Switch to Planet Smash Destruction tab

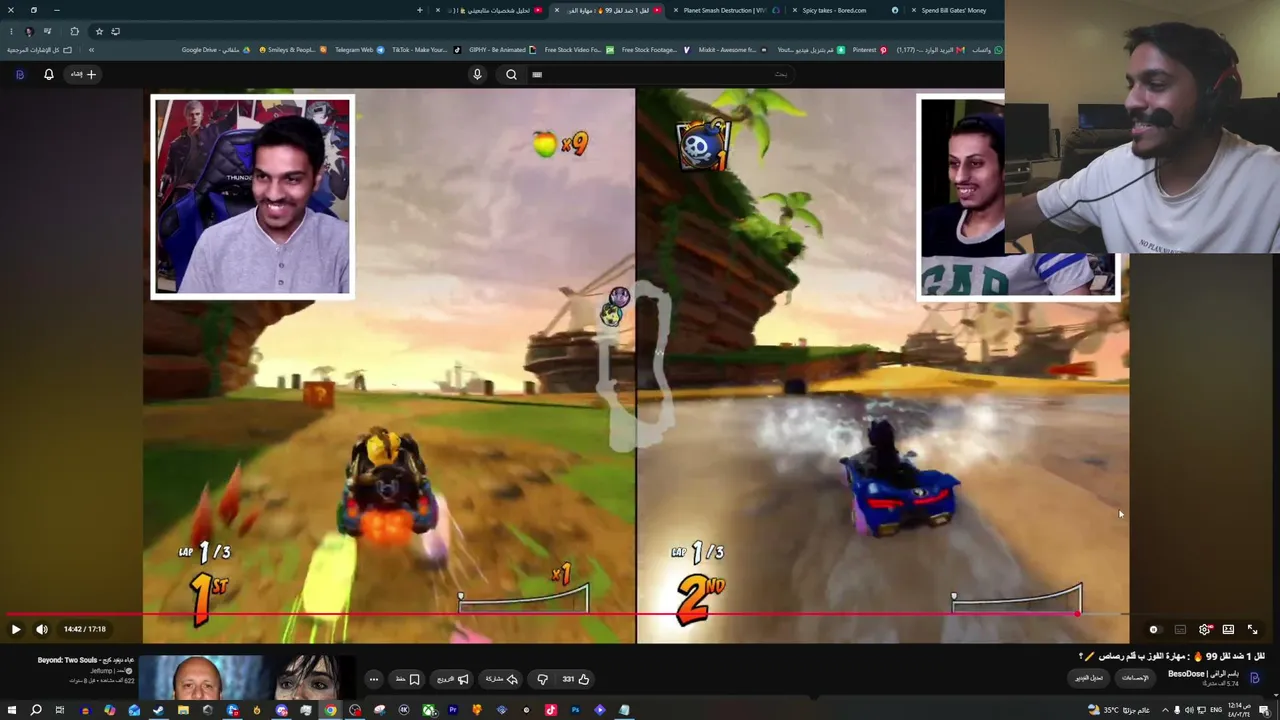725,10
